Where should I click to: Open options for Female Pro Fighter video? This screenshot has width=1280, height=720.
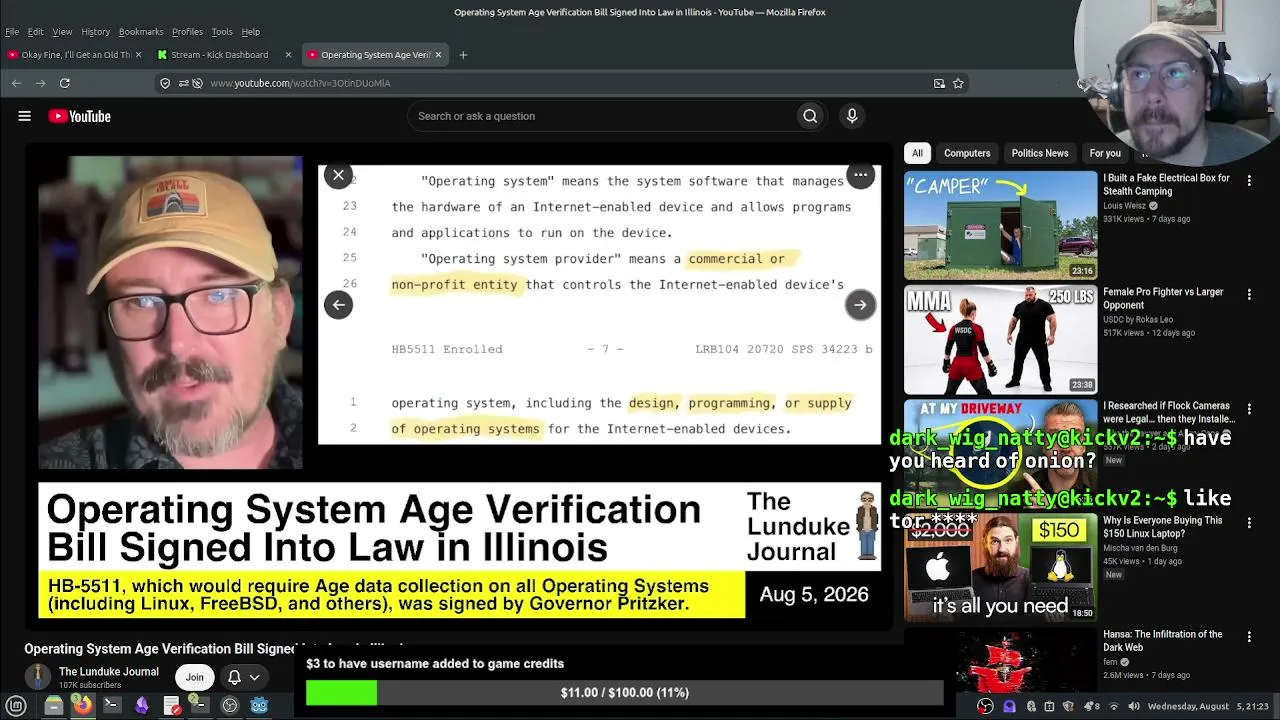pyautogui.click(x=1249, y=294)
